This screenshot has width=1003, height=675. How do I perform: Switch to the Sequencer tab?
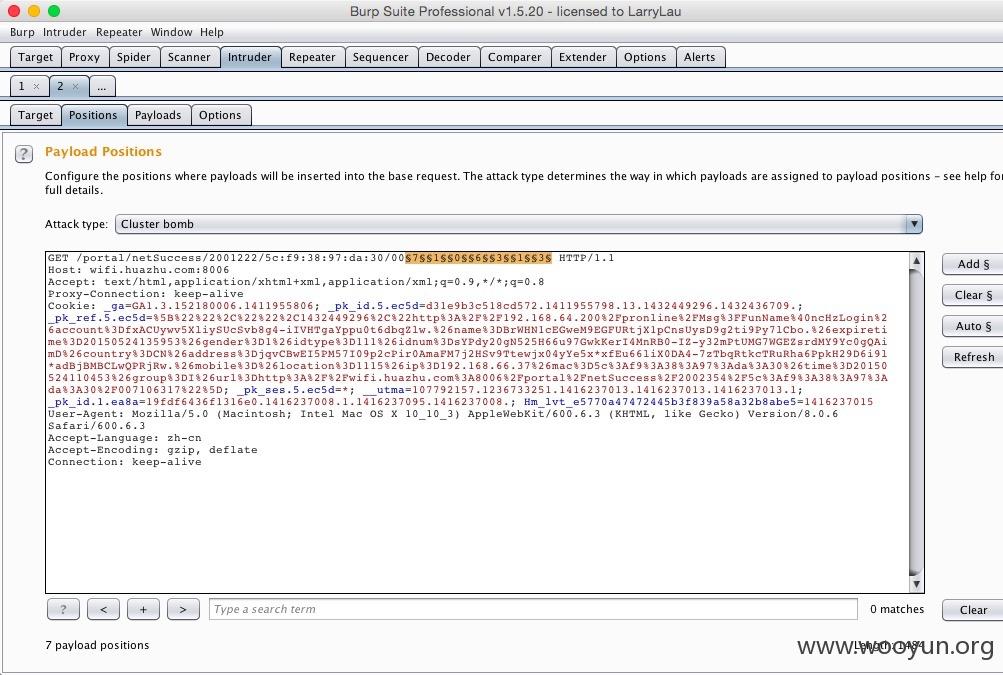point(381,57)
